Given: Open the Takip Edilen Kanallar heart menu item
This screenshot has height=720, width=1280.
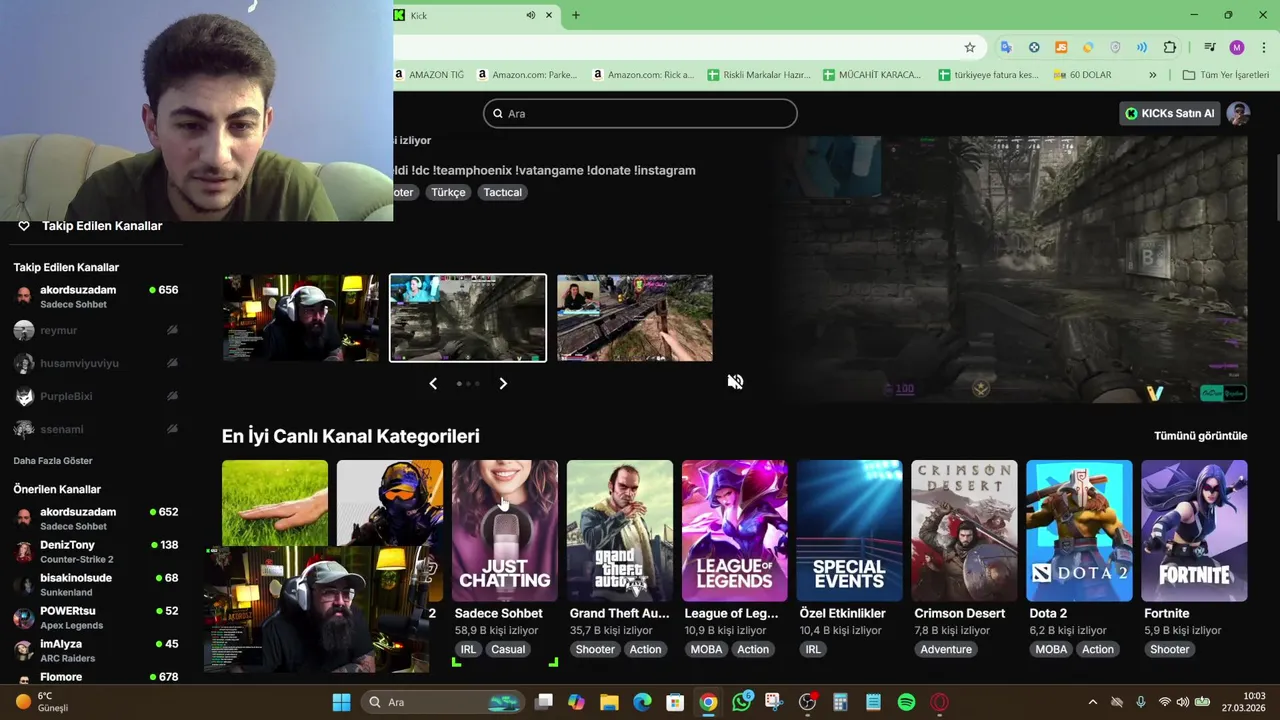Looking at the screenshot, I should (x=90, y=226).
